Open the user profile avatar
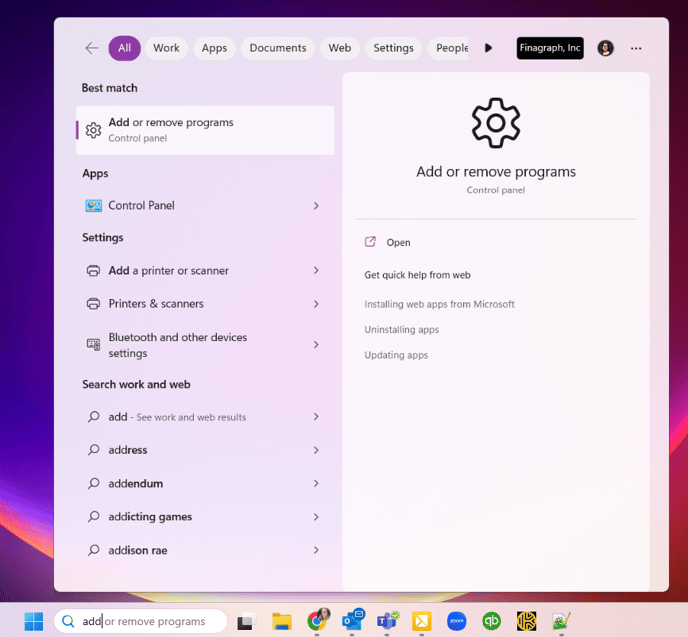 605,48
